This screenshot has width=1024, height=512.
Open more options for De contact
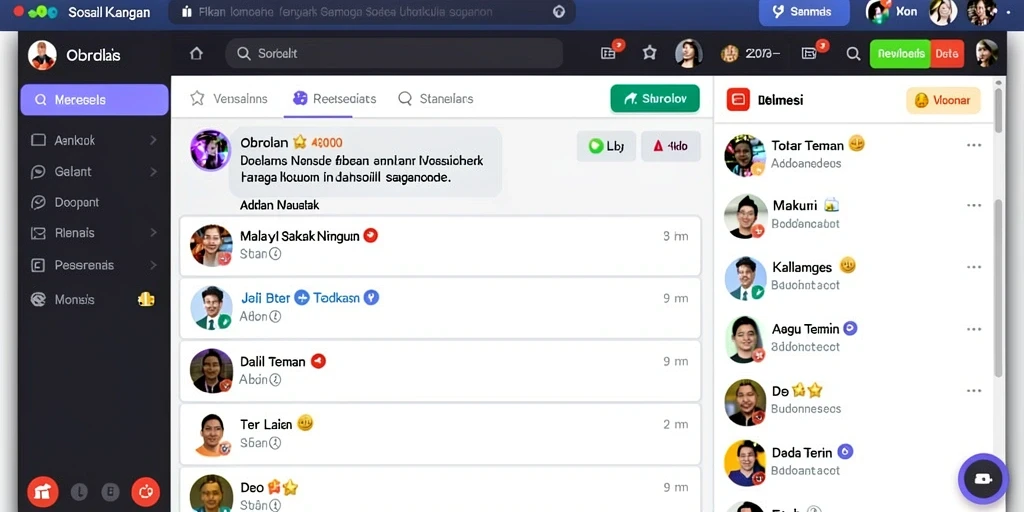(x=974, y=391)
